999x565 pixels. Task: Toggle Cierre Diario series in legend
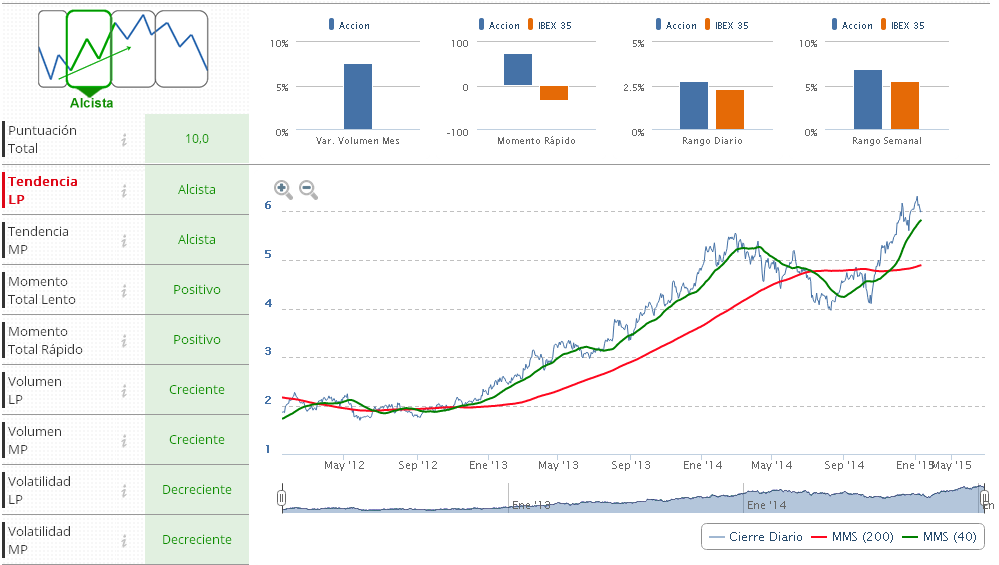[755, 537]
